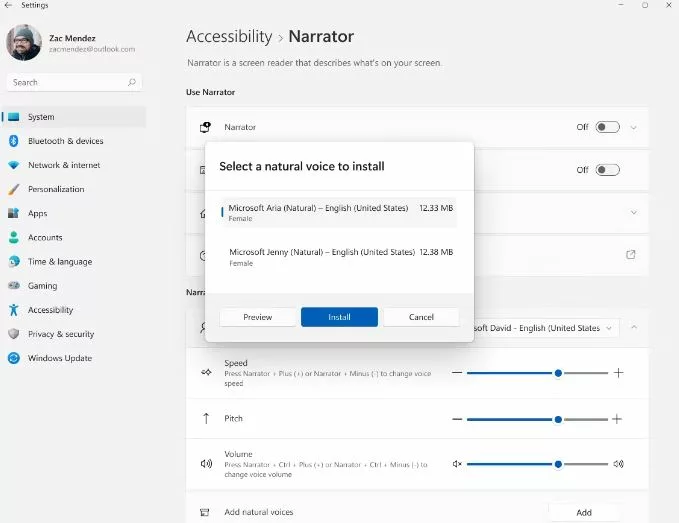
Task: Click the mute speaker icon left of Volume slider
Action: [x=457, y=464]
